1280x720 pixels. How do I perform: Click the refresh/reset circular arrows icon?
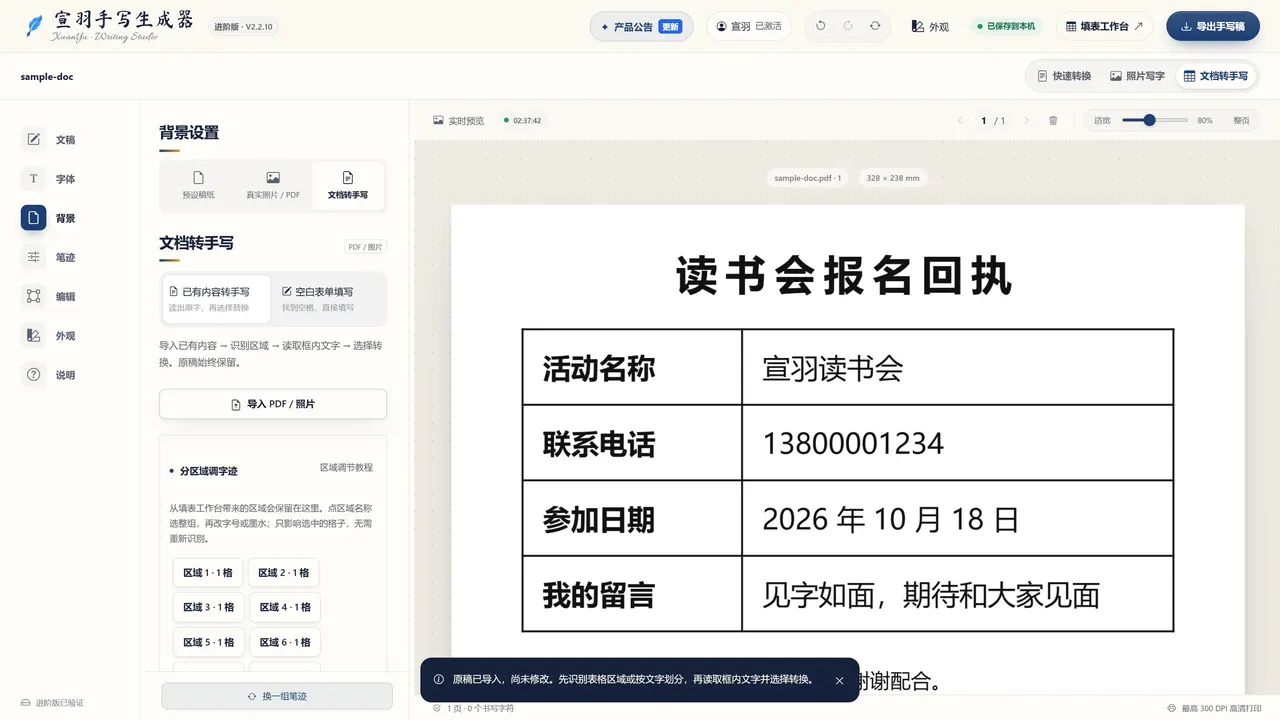[875, 26]
